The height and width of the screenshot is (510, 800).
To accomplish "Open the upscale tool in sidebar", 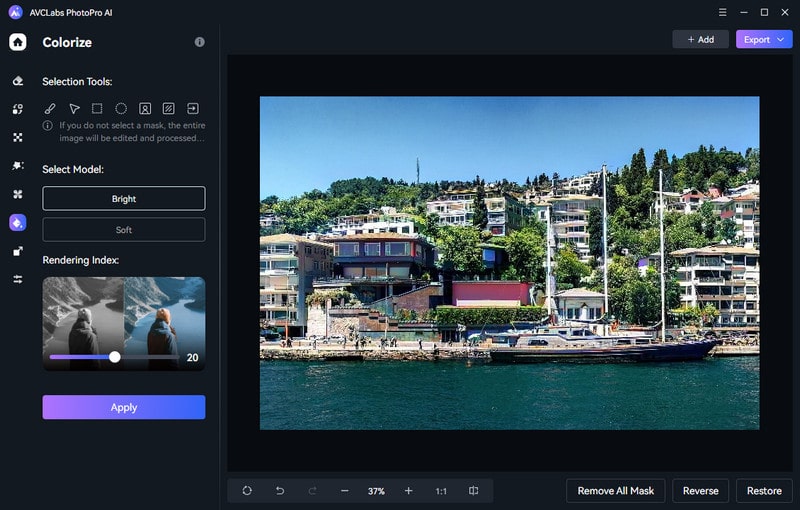I will [x=18, y=251].
